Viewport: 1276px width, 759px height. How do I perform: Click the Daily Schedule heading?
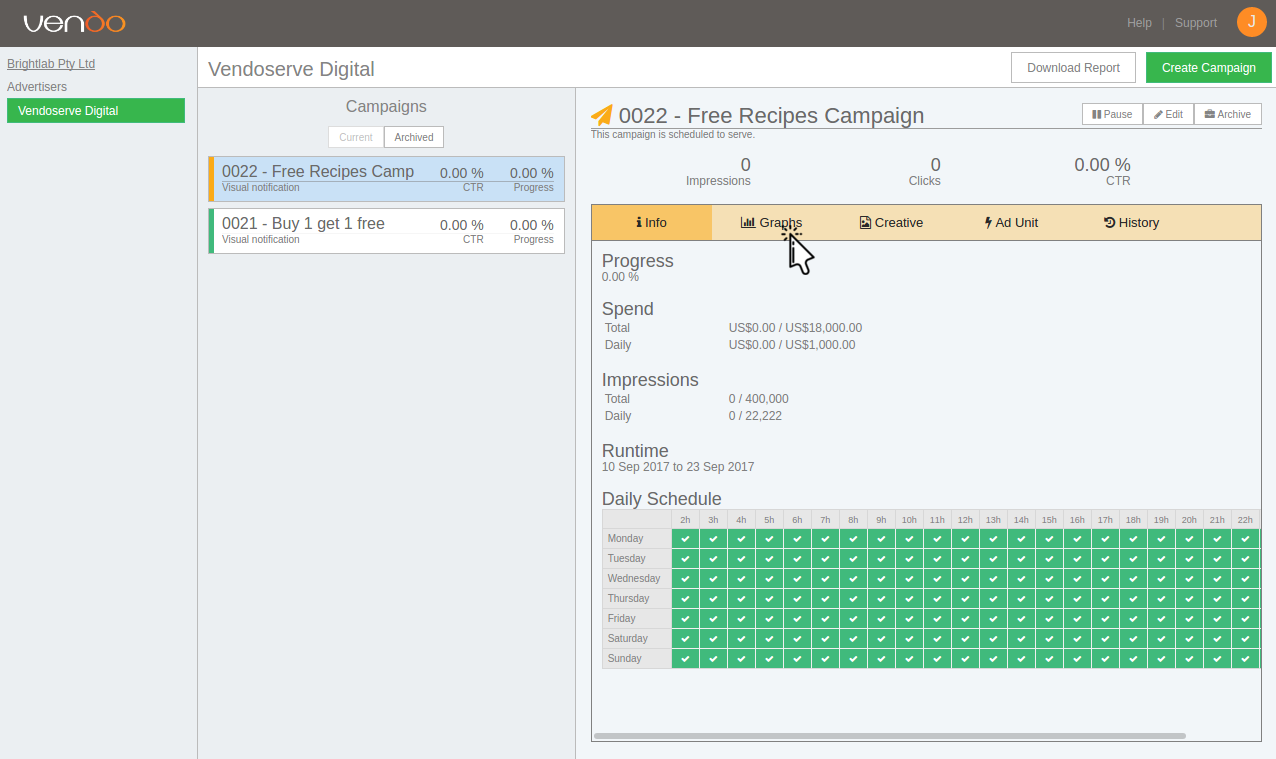pyautogui.click(x=661, y=499)
